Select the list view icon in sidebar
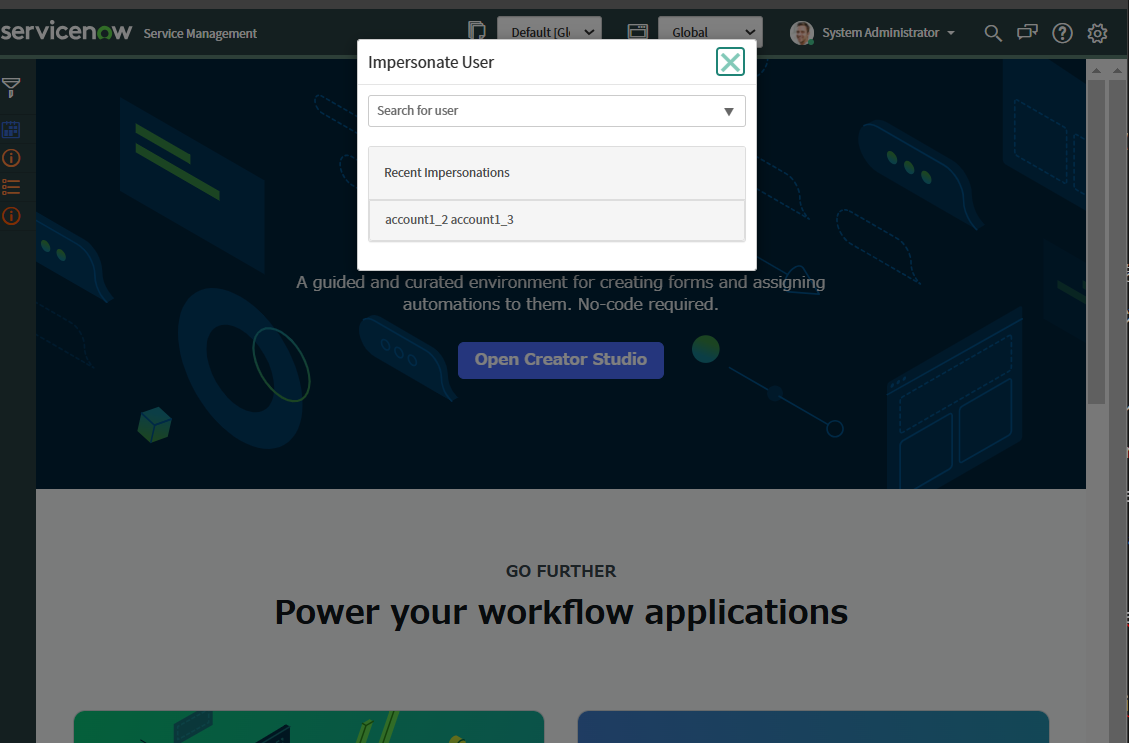Screen dimensions: 1129x743 pos(11,186)
